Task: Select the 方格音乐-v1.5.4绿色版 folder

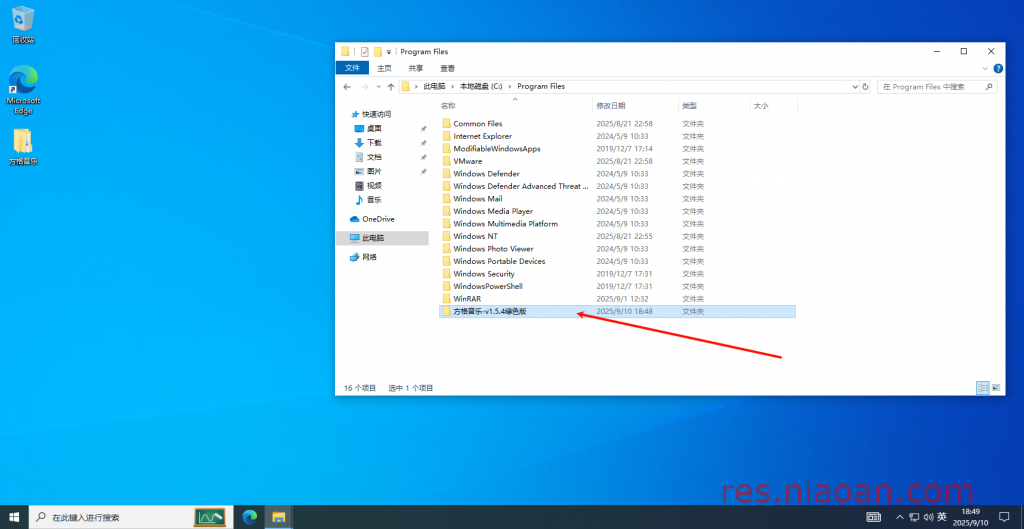Action: pyautogui.click(x=617, y=312)
